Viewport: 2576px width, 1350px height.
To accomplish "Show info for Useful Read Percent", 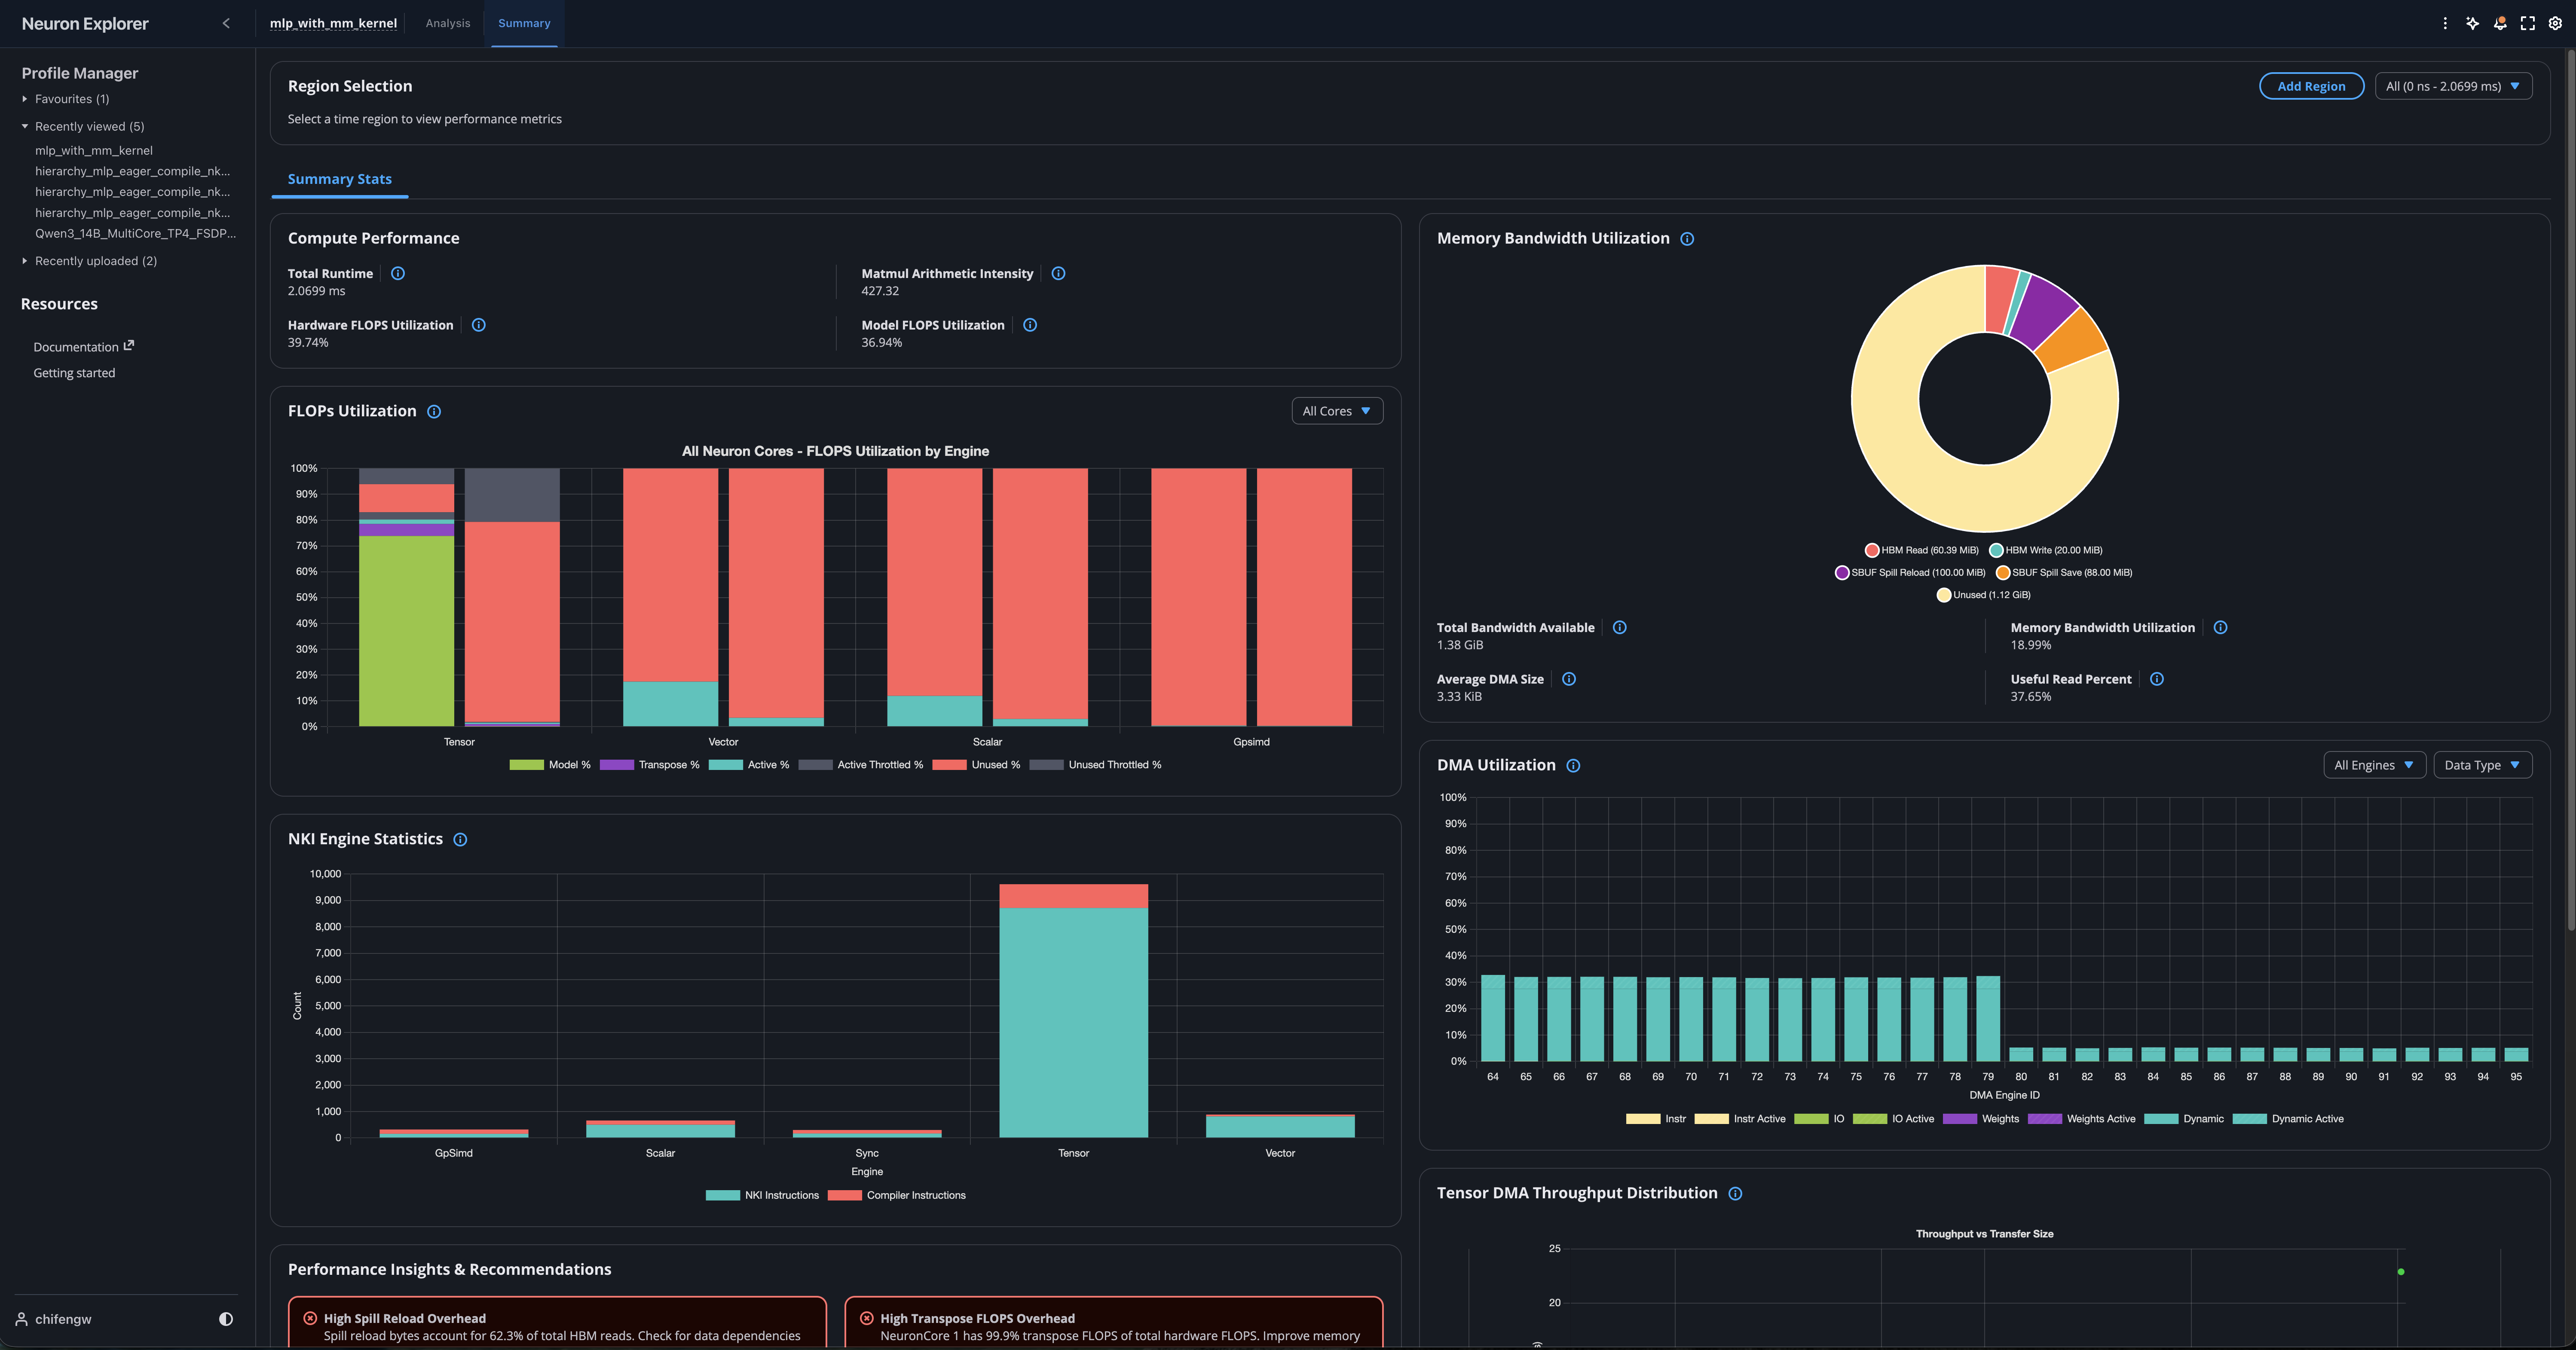I will pos(2157,679).
